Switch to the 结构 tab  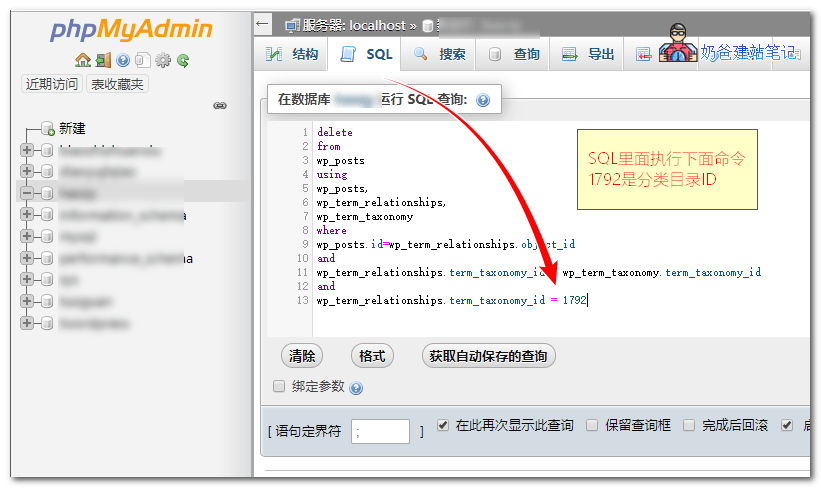pos(293,54)
